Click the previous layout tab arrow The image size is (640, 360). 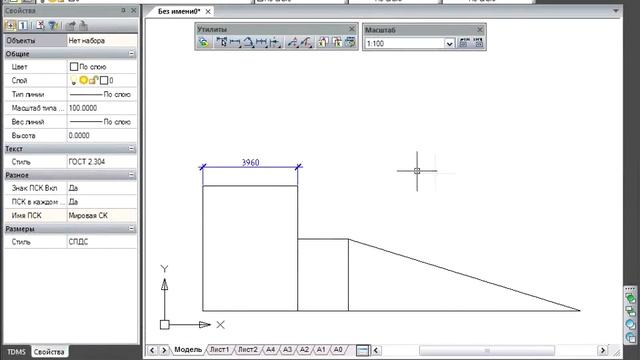click(x=152, y=350)
